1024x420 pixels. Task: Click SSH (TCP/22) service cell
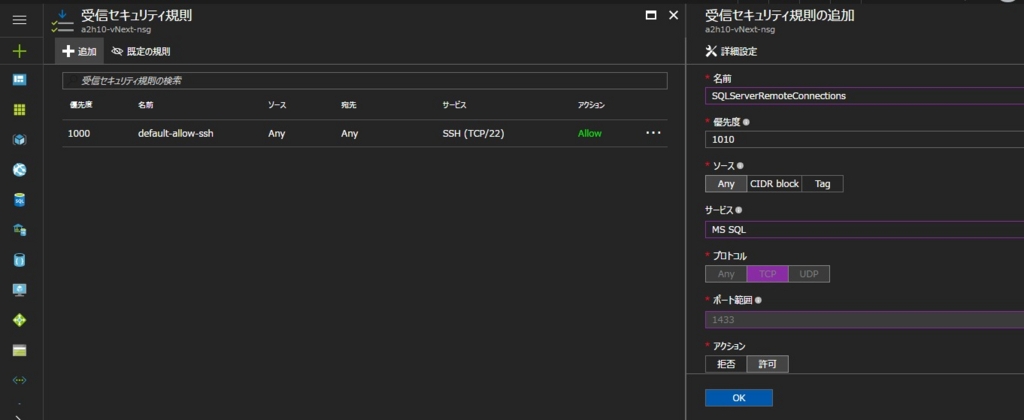point(473,133)
